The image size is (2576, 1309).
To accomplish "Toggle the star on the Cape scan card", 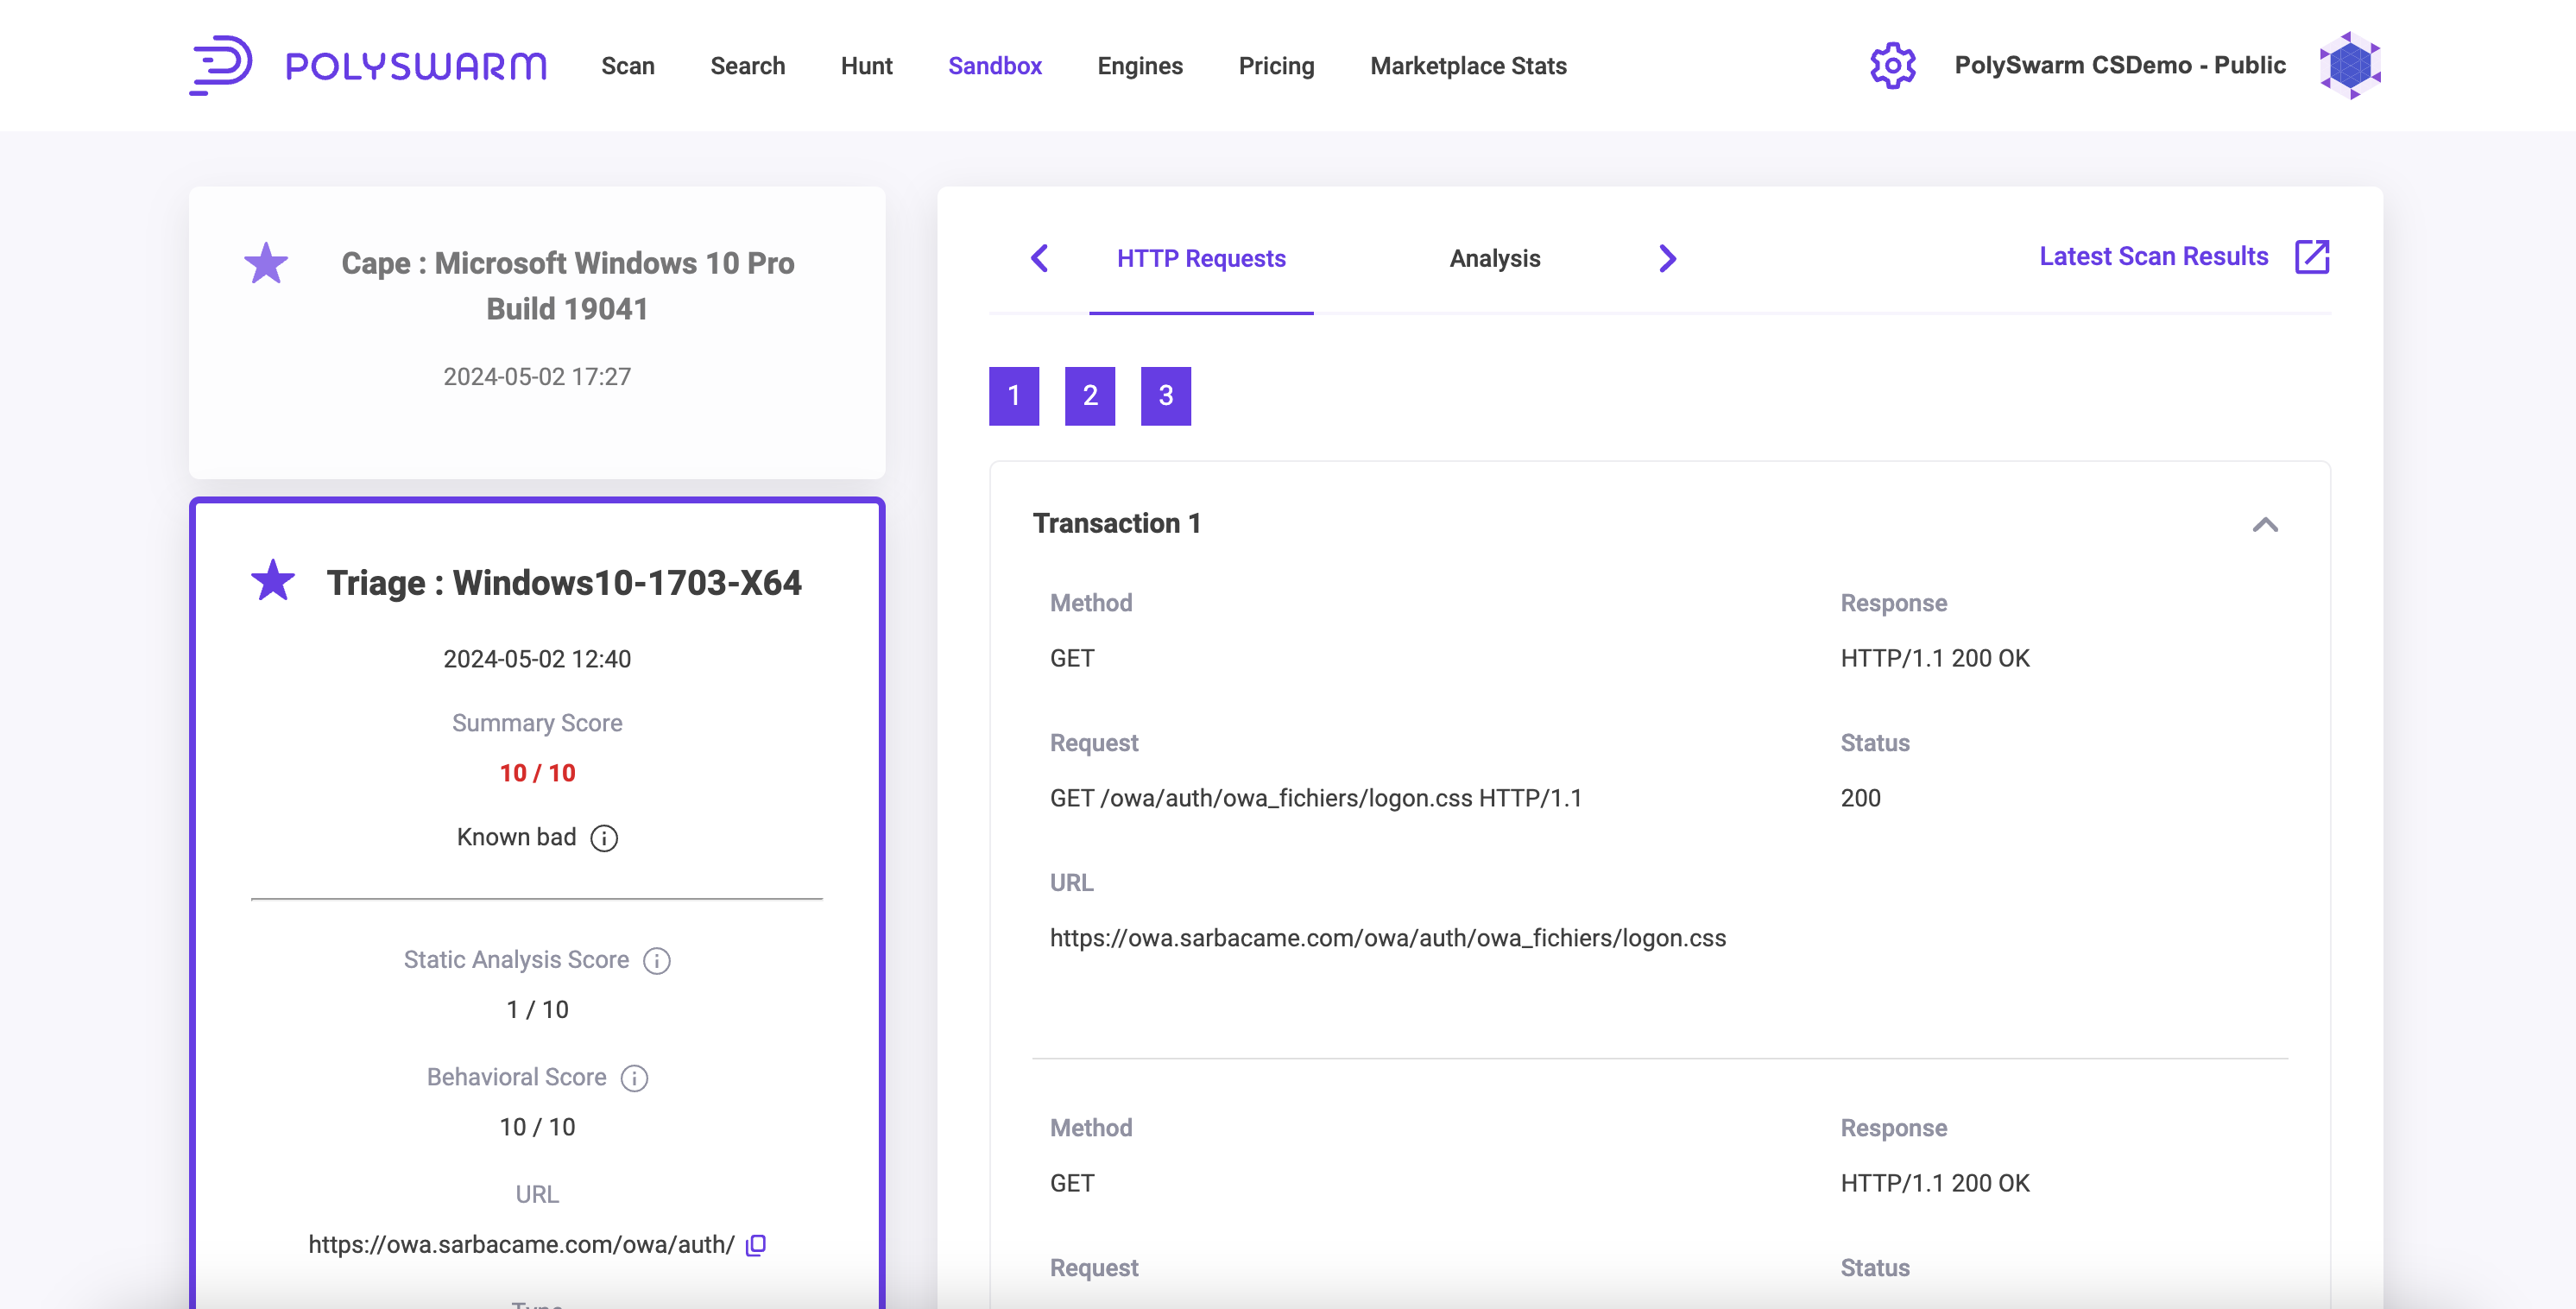I will click(x=266, y=262).
